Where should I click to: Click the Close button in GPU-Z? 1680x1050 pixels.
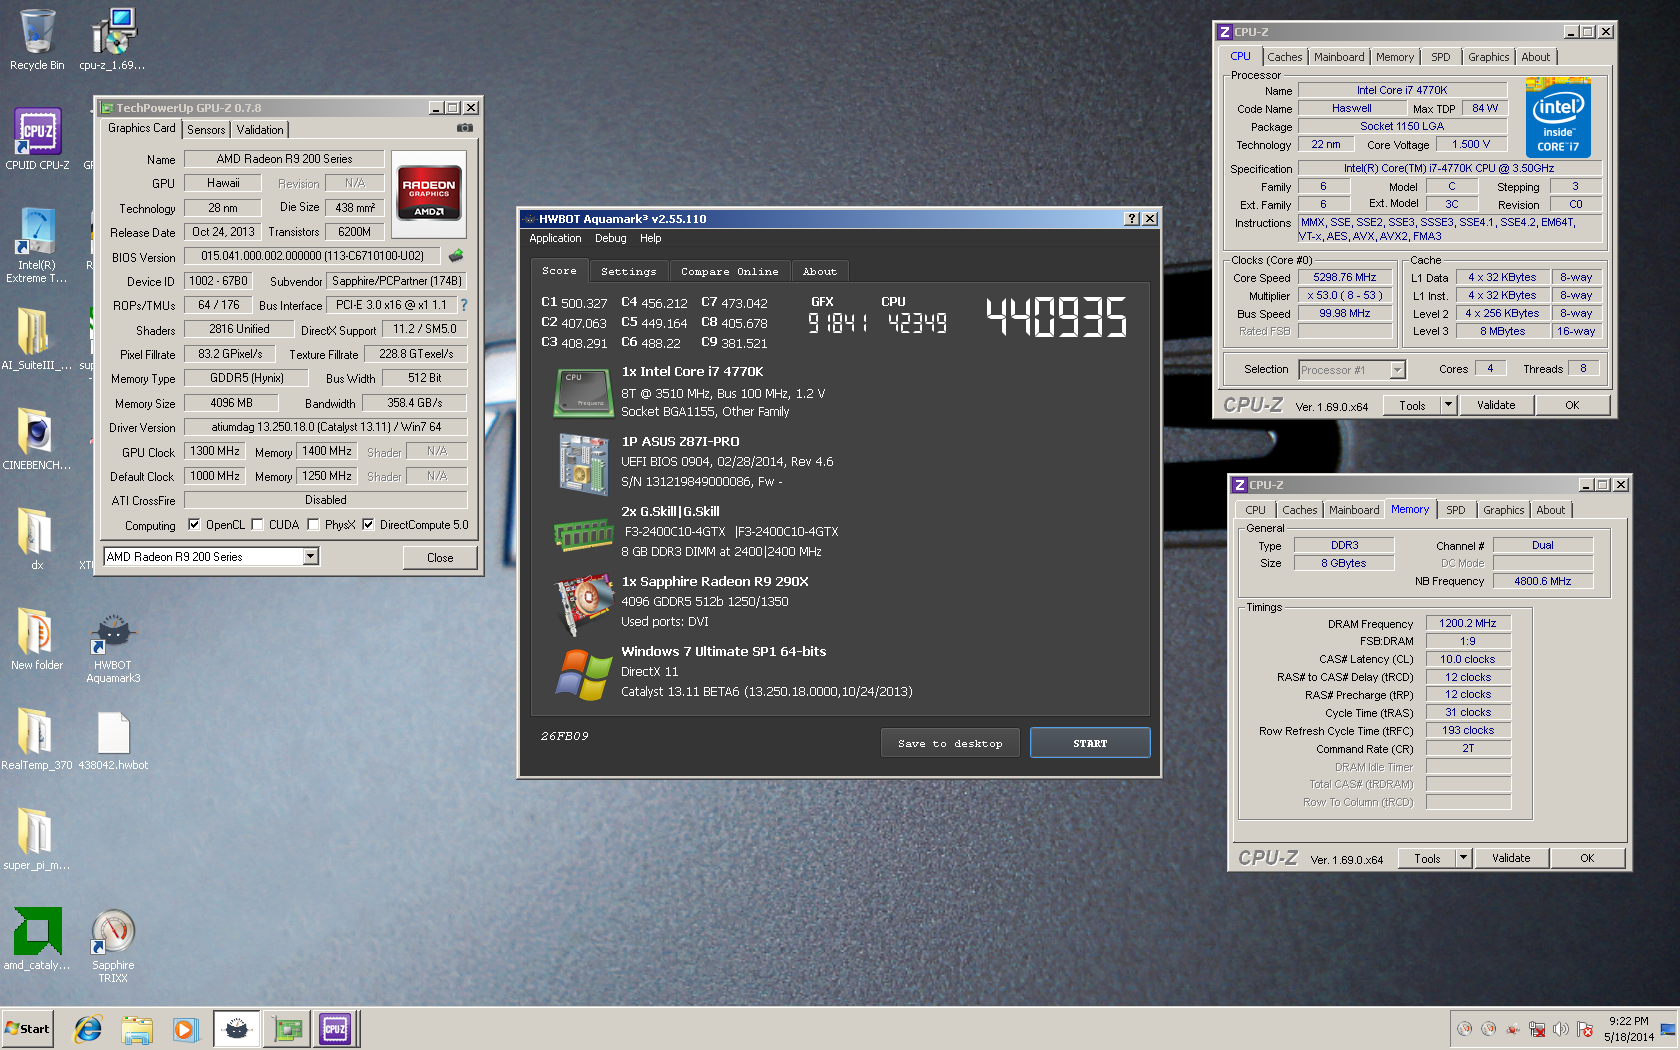[440, 558]
